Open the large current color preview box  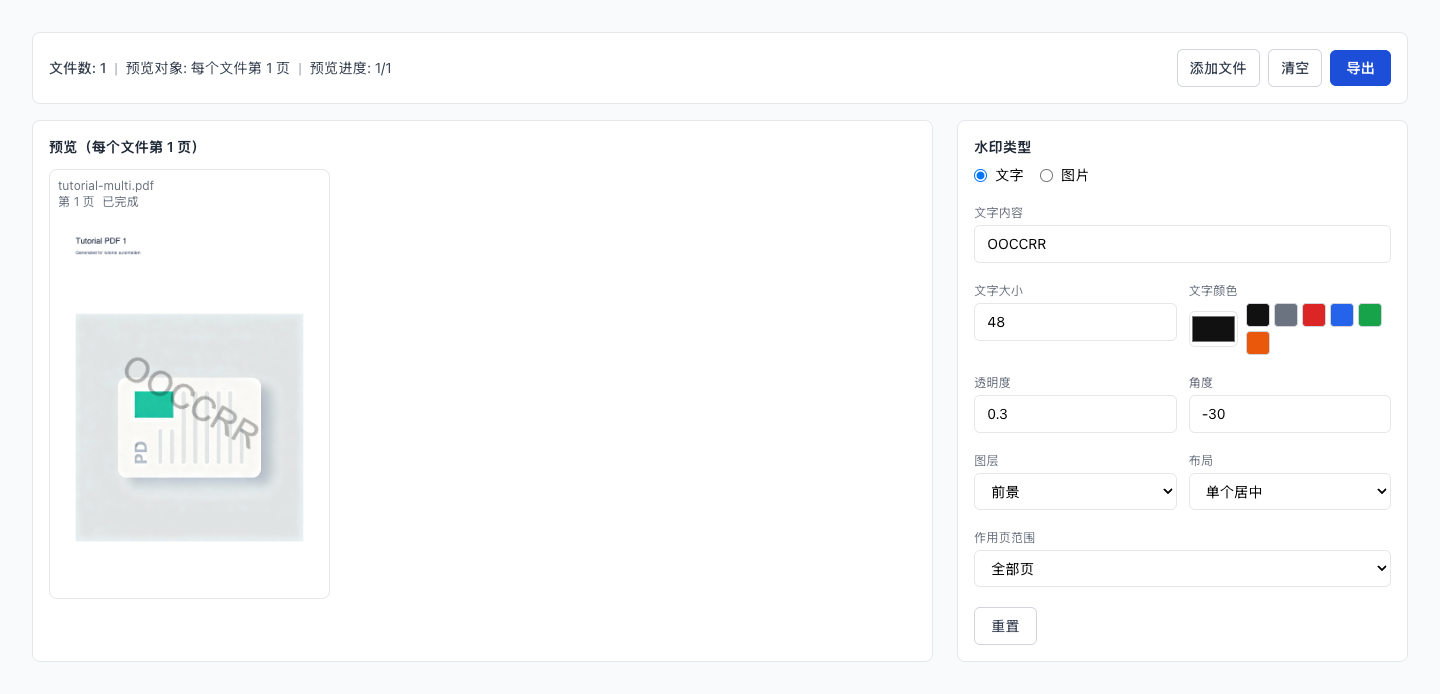click(1212, 328)
